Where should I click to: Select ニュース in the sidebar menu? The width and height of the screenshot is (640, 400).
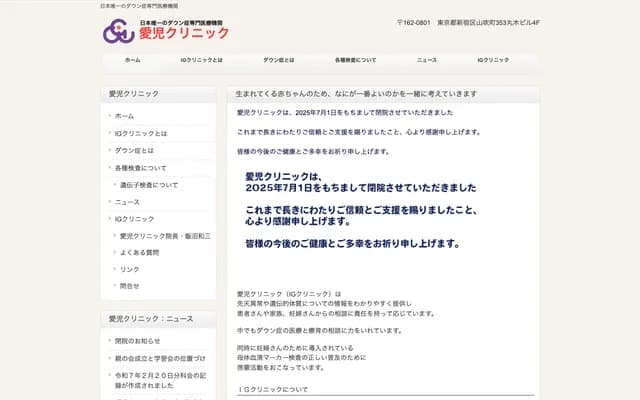coord(127,202)
